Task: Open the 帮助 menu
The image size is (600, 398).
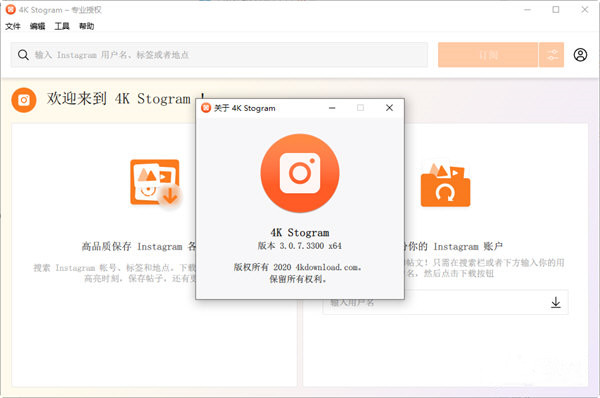Action: 86,26
